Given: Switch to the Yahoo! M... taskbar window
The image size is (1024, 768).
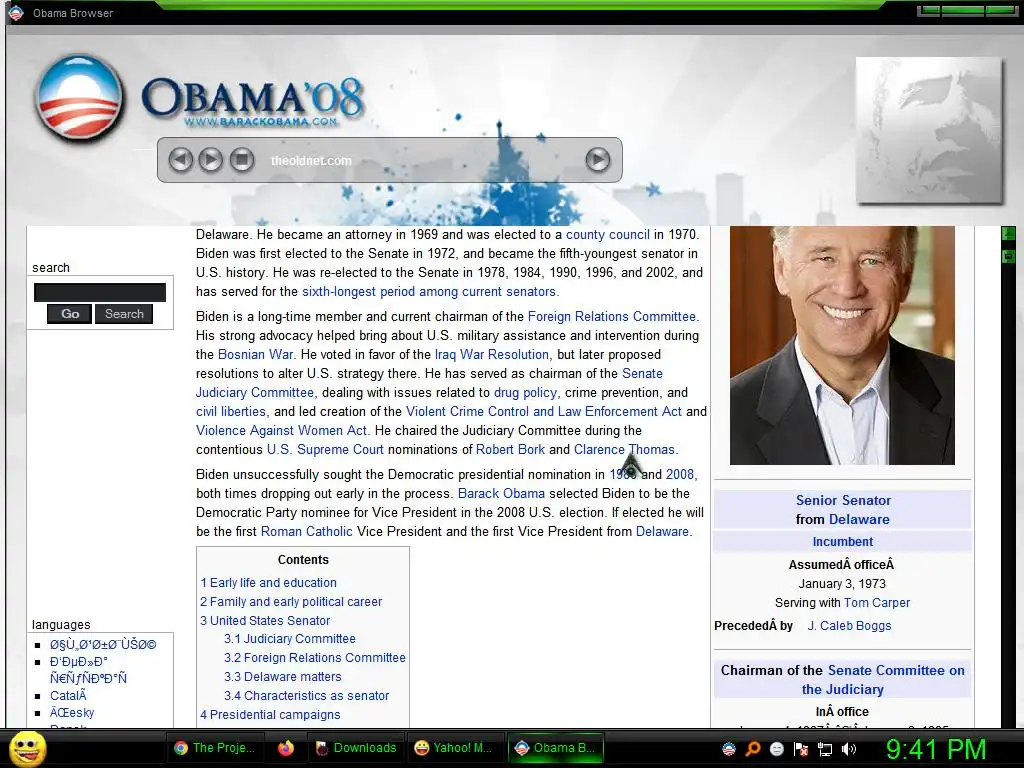Looking at the screenshot, I should coord(454,748).
